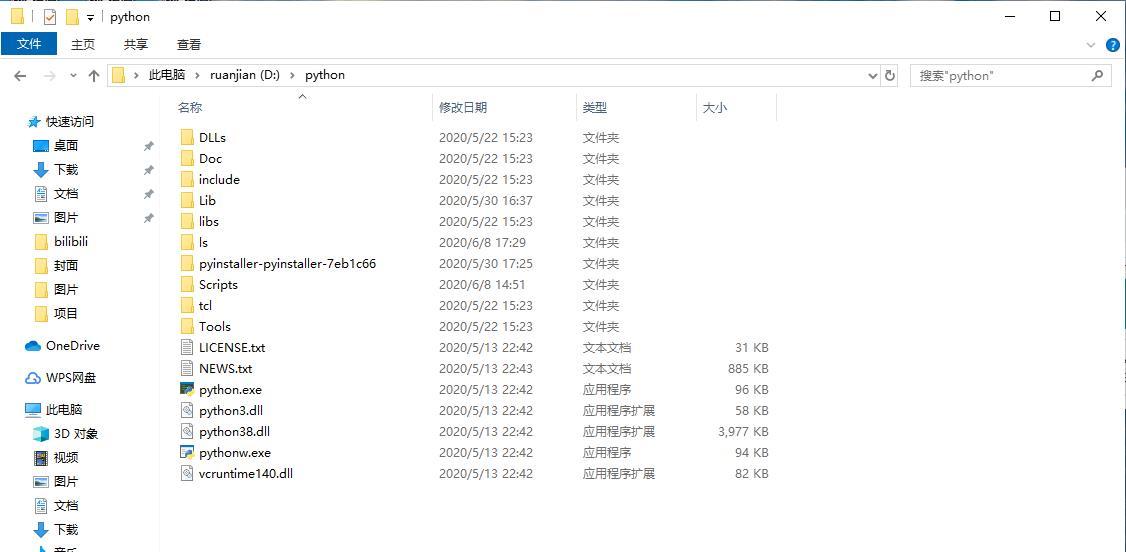Select the Lib folder icon

coord(187,200)
